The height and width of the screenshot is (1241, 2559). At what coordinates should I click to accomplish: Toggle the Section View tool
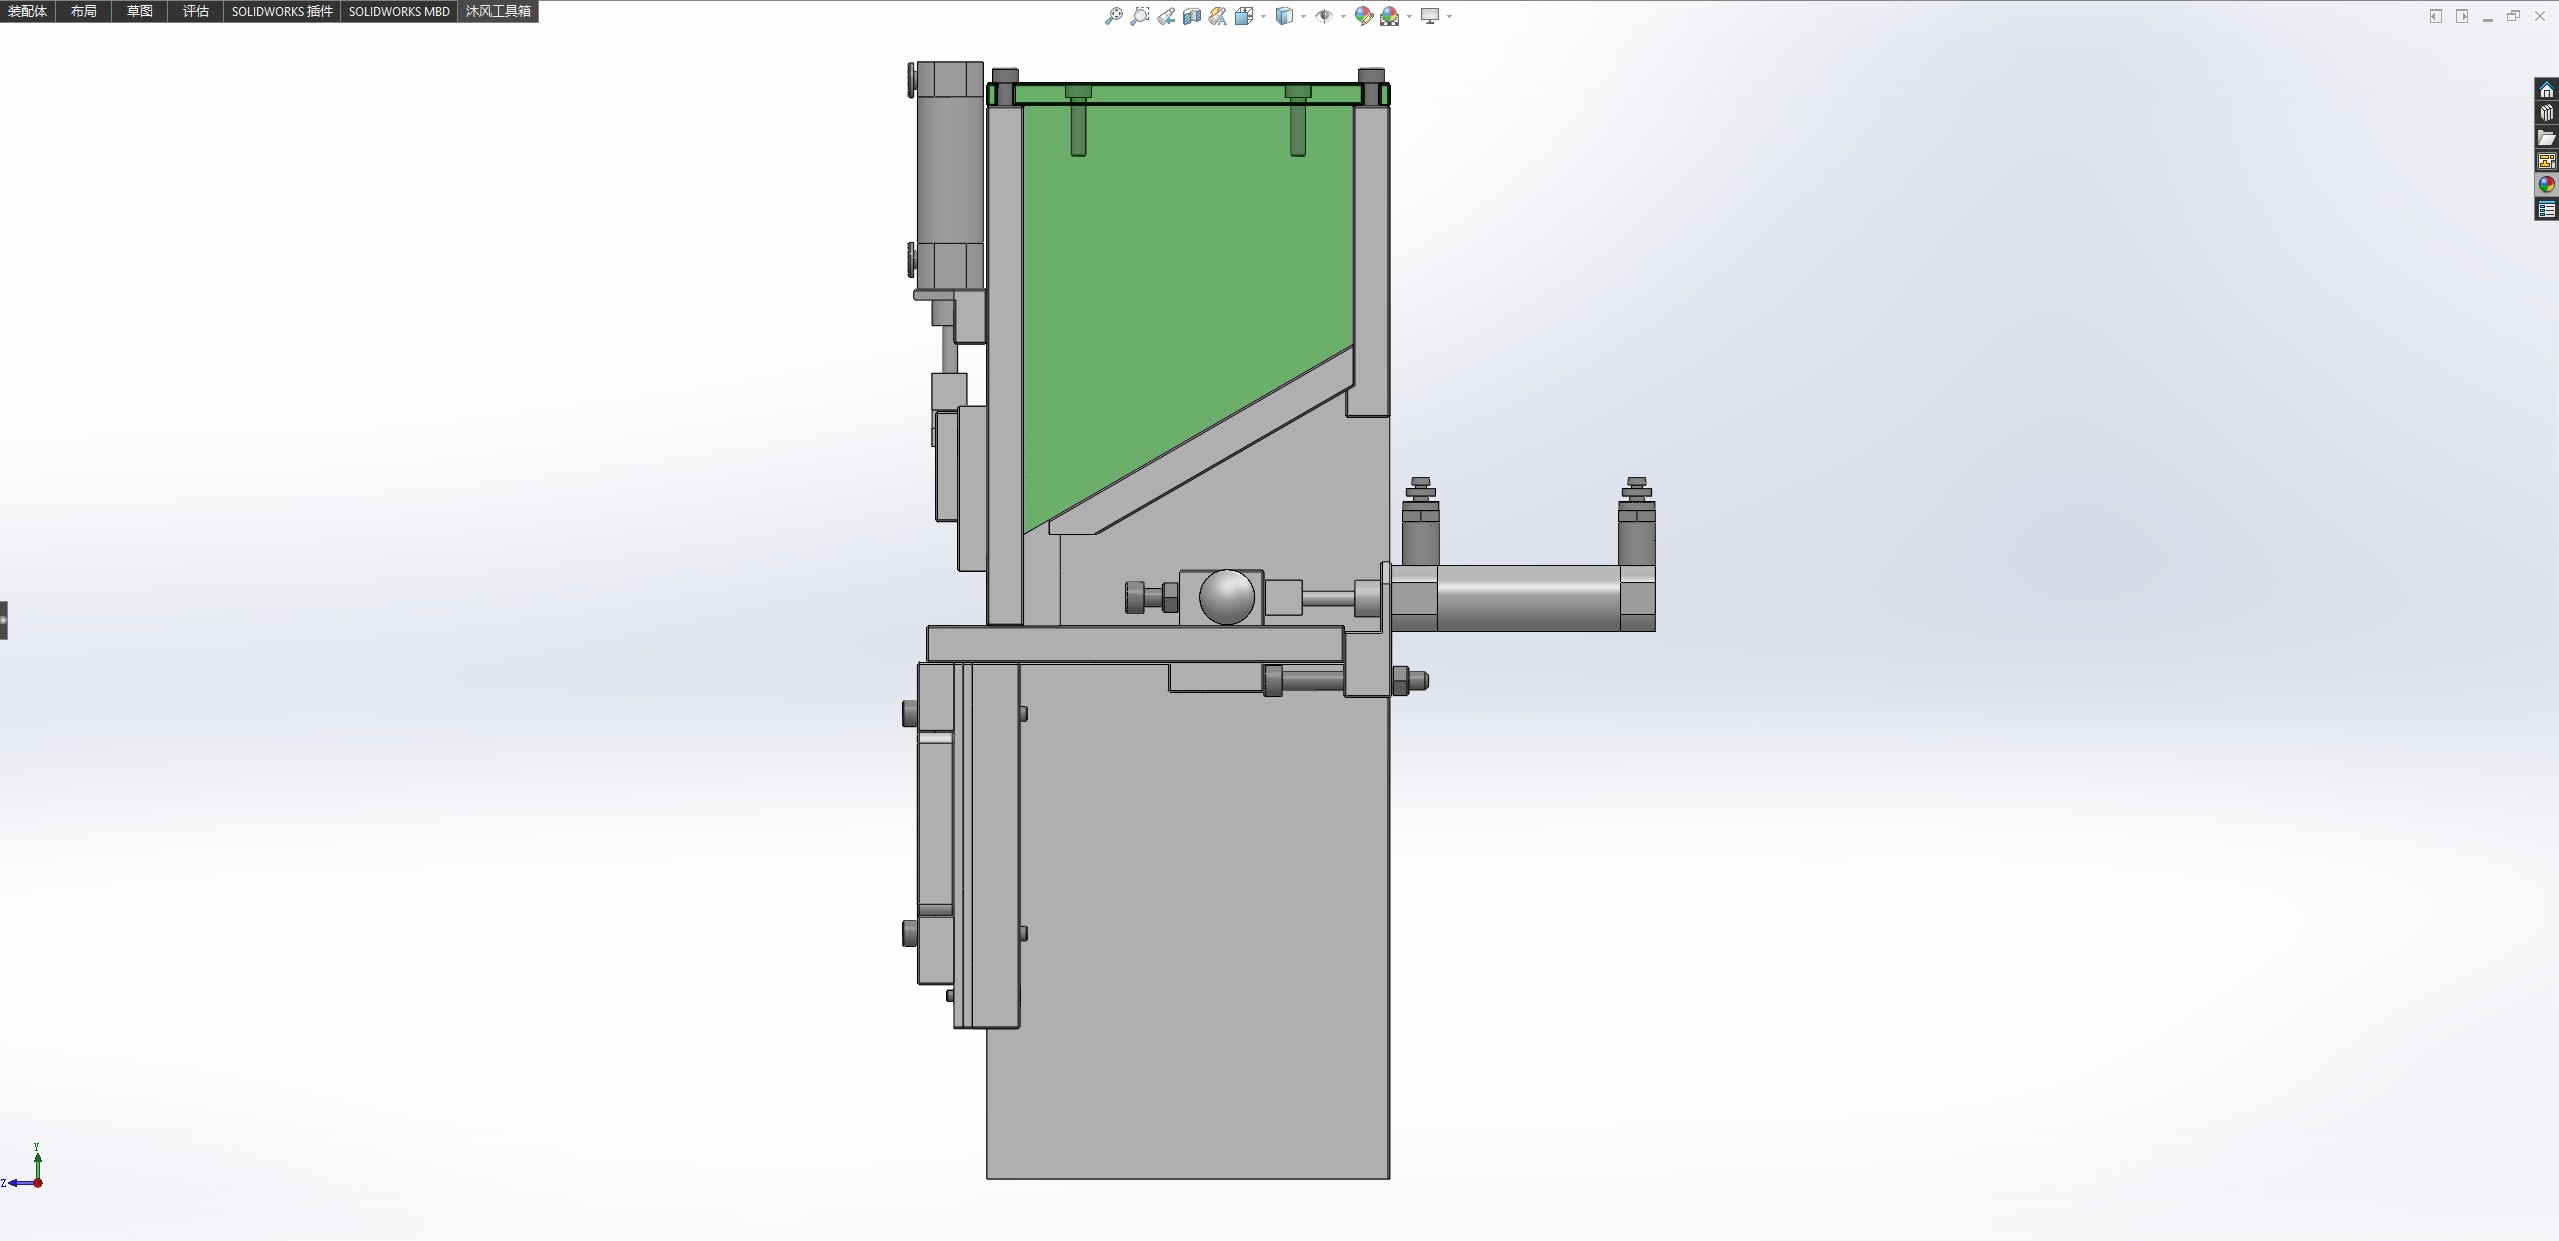(x=1192, y=16)
